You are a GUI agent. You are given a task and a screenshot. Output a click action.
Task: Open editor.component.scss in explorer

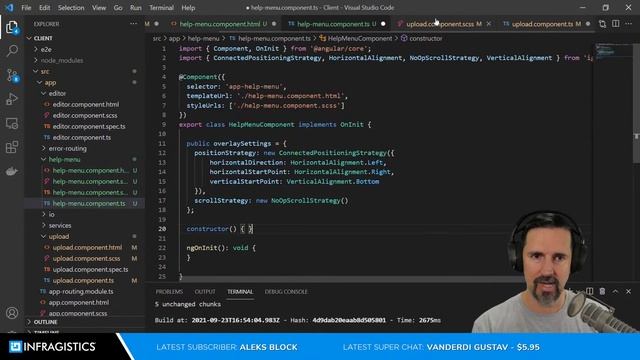click(84, 116)
